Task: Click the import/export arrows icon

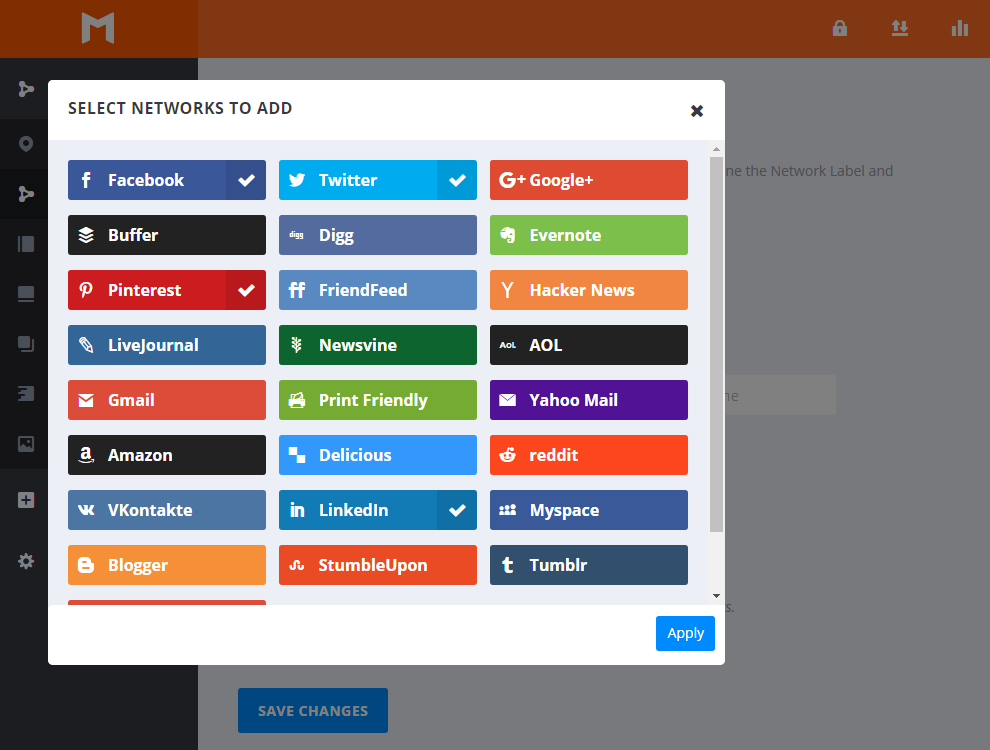Action: pyautogui.click(x=900, y=28)
